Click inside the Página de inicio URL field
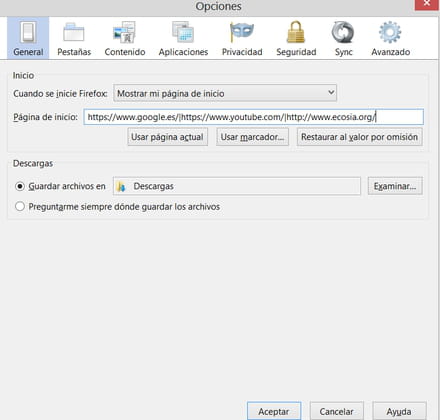 tap(254, 117)
